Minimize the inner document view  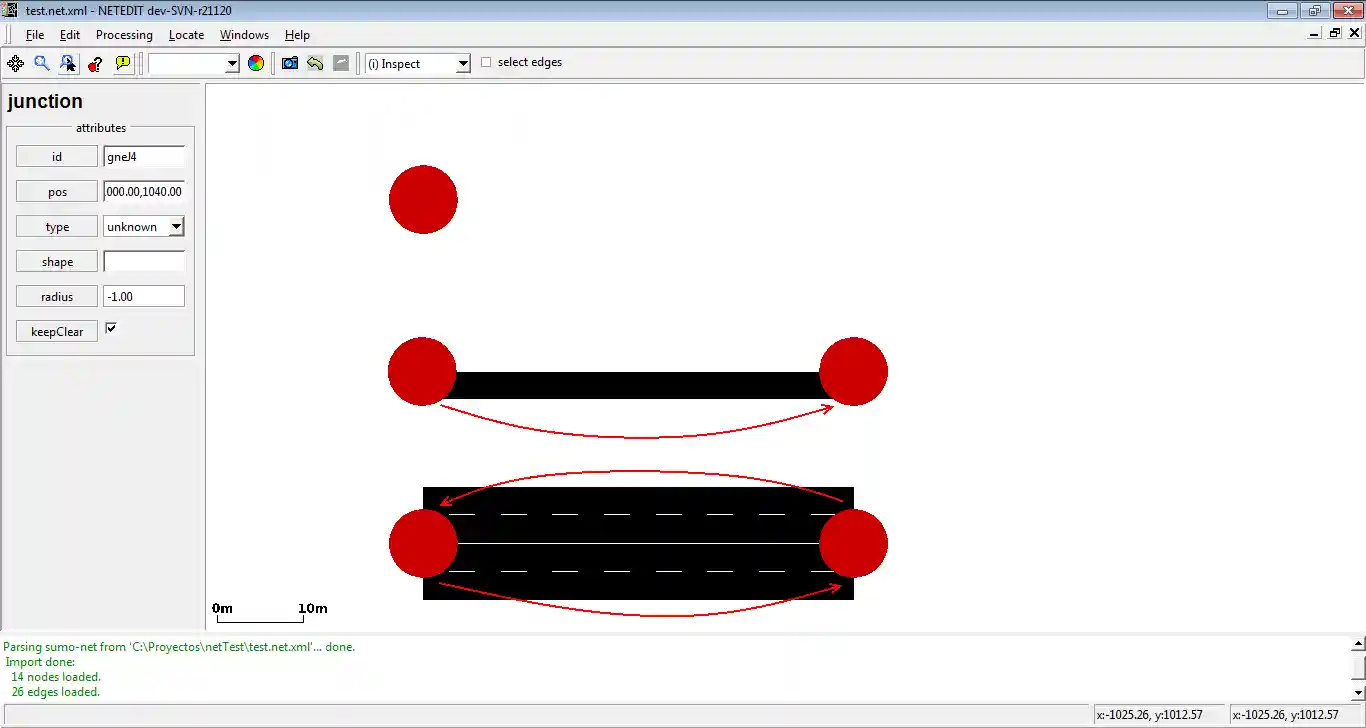point(1315,33)
